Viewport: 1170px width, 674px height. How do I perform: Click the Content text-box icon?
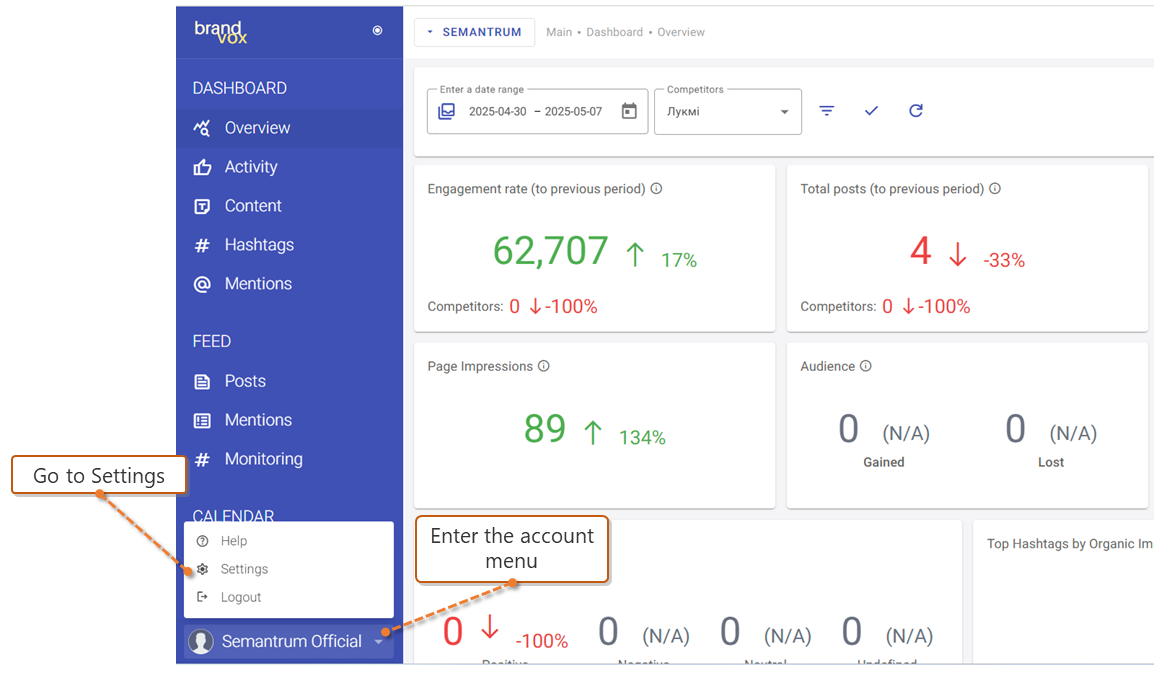click(x=201, y=206)
